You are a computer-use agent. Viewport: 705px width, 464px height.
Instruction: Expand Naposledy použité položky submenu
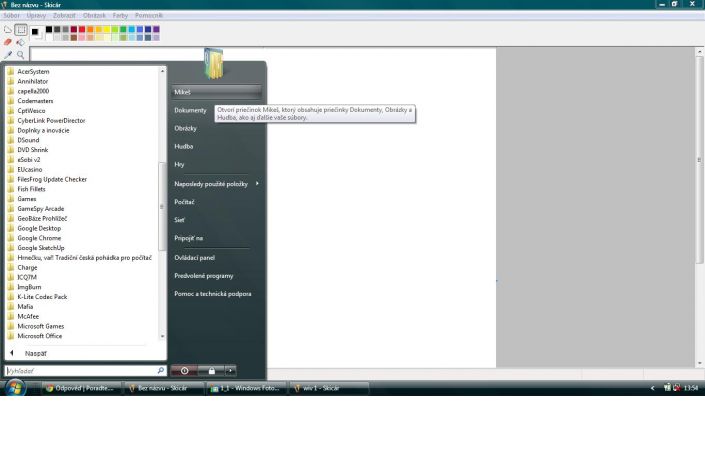(257, 183)
